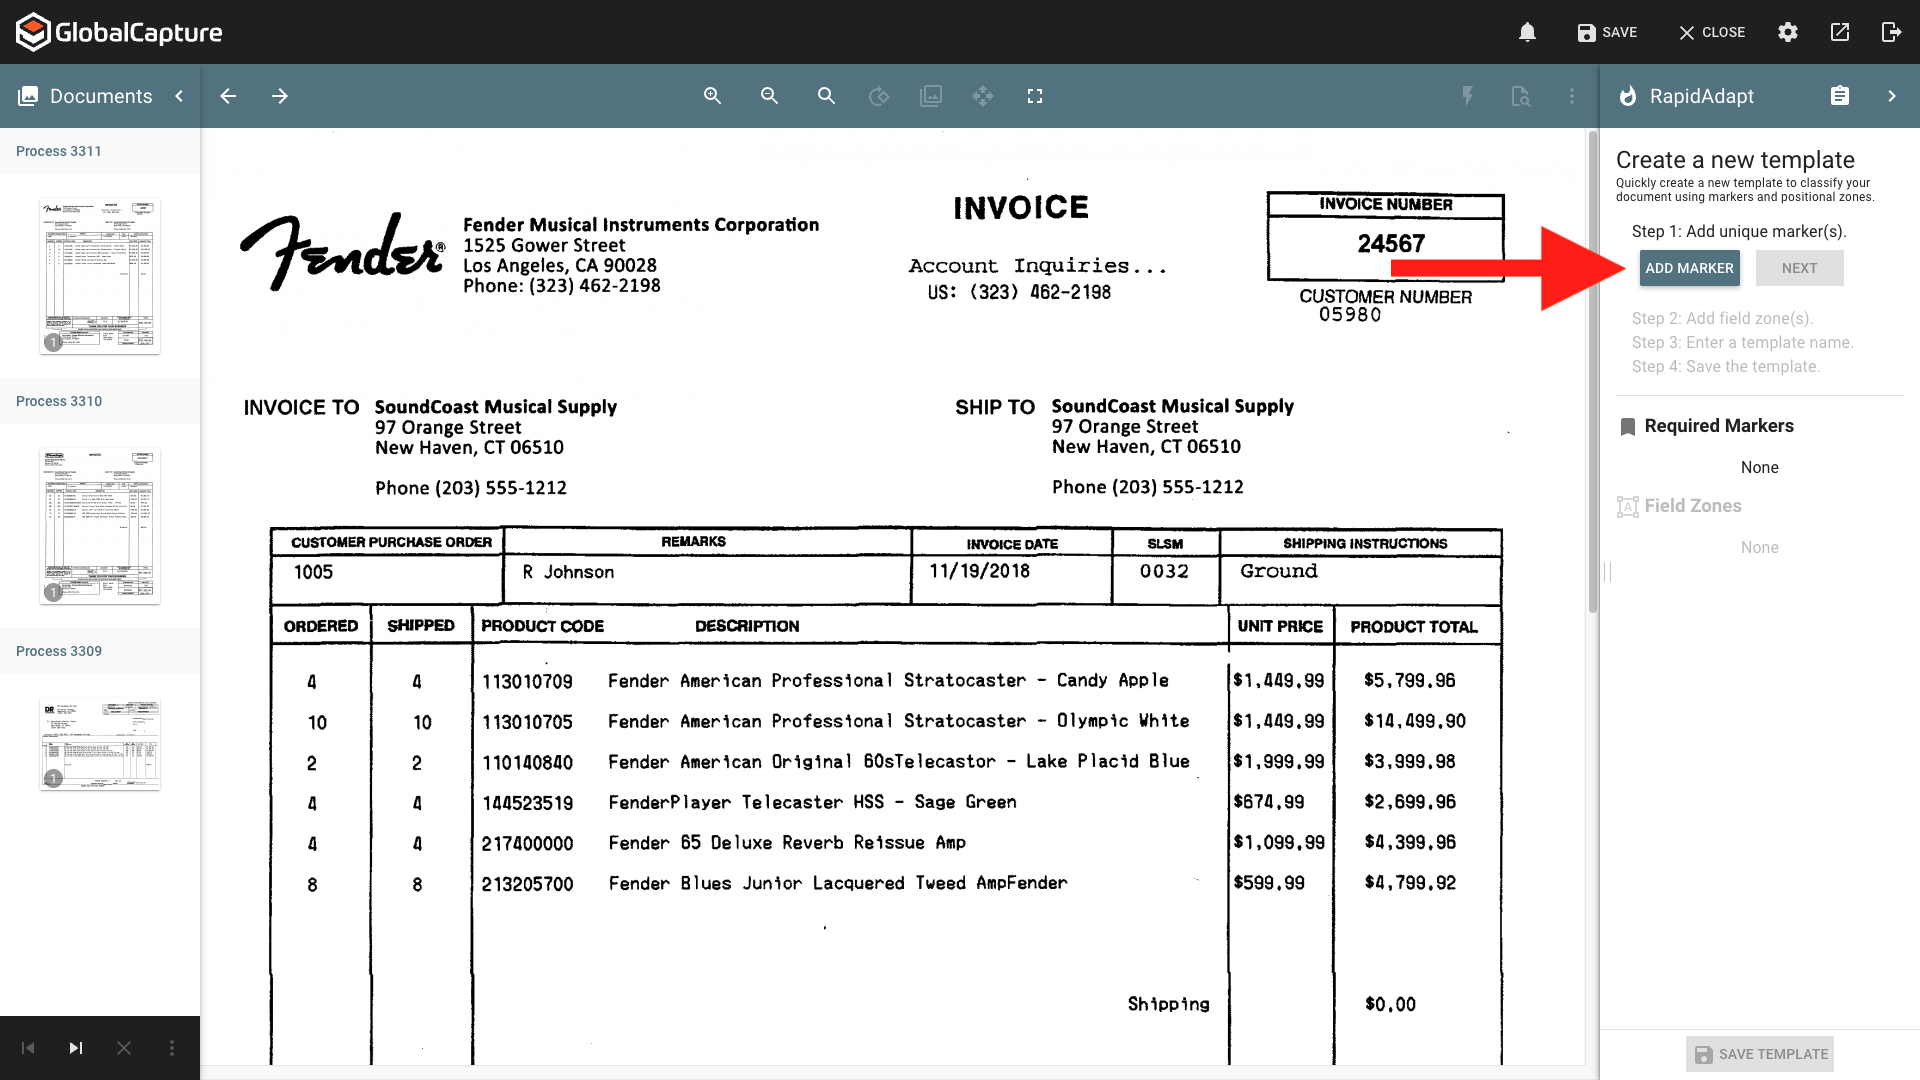Jump to the first document
1920x1080 pixels.
click(x=28, y=1048)
